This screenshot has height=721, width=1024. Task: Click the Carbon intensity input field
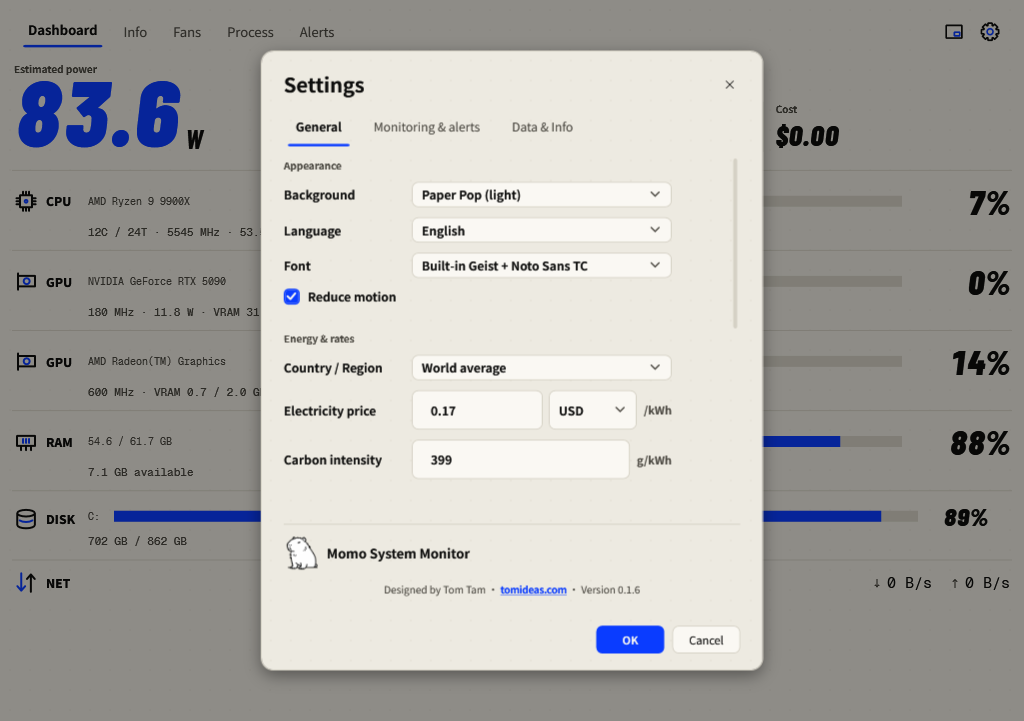pos(520,459)
